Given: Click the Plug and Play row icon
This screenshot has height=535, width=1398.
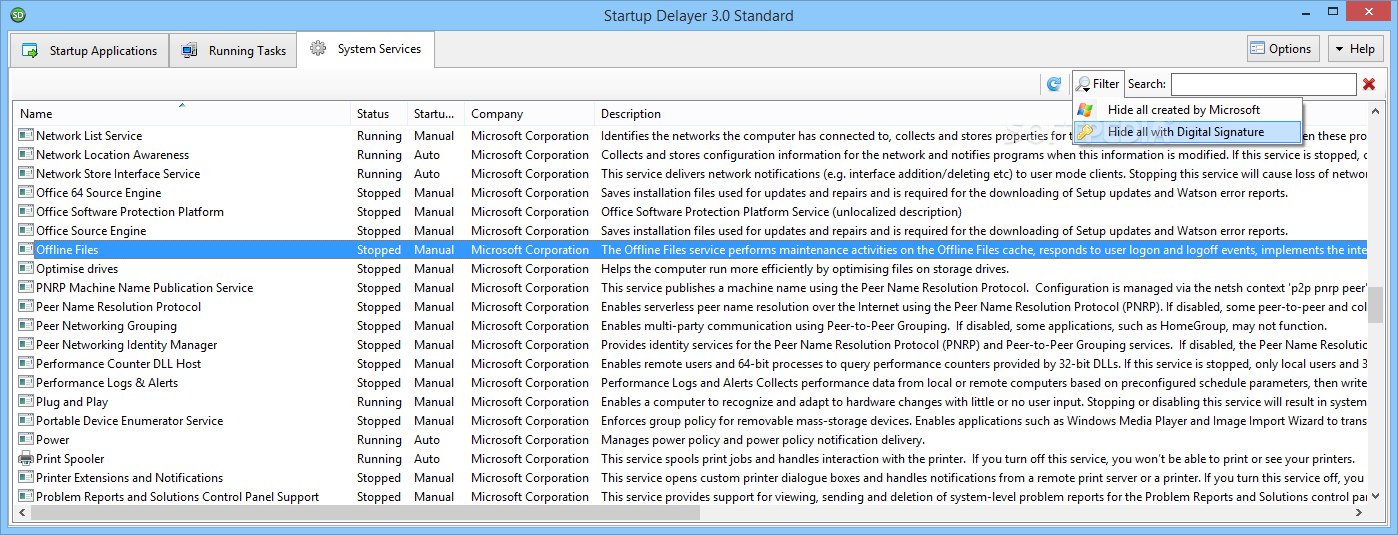Looking at the screenshot, I should coord(26,401).
